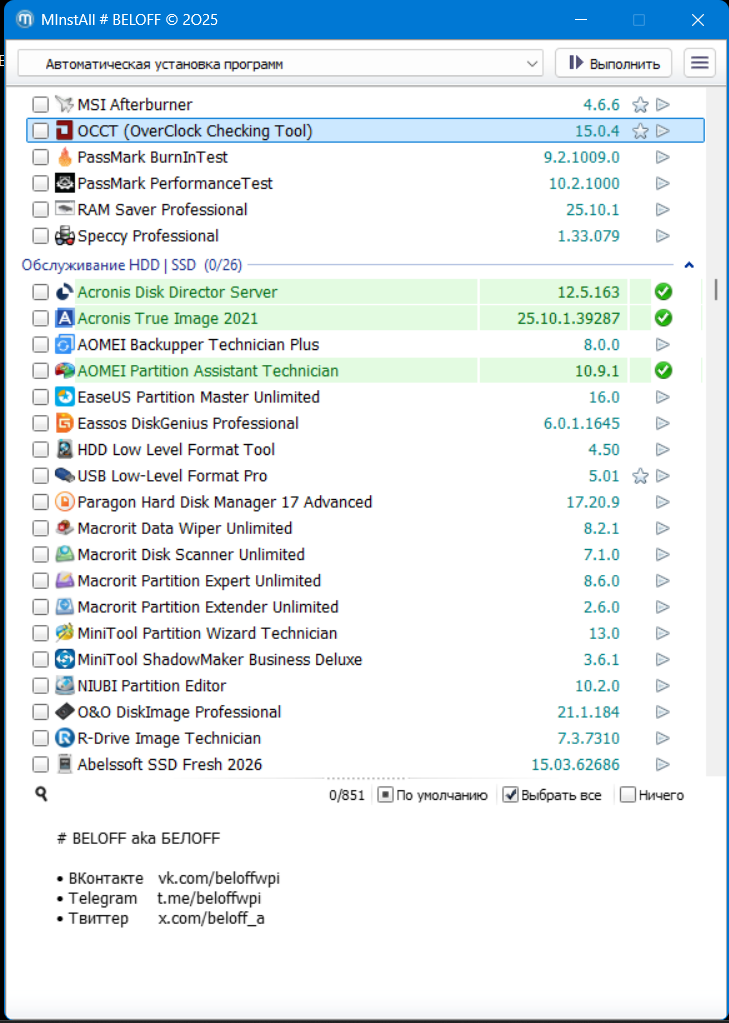Viewport: 729px width, 1023px height.
Task: Click the search magnifier icon at bottom left
Action: 41,794
